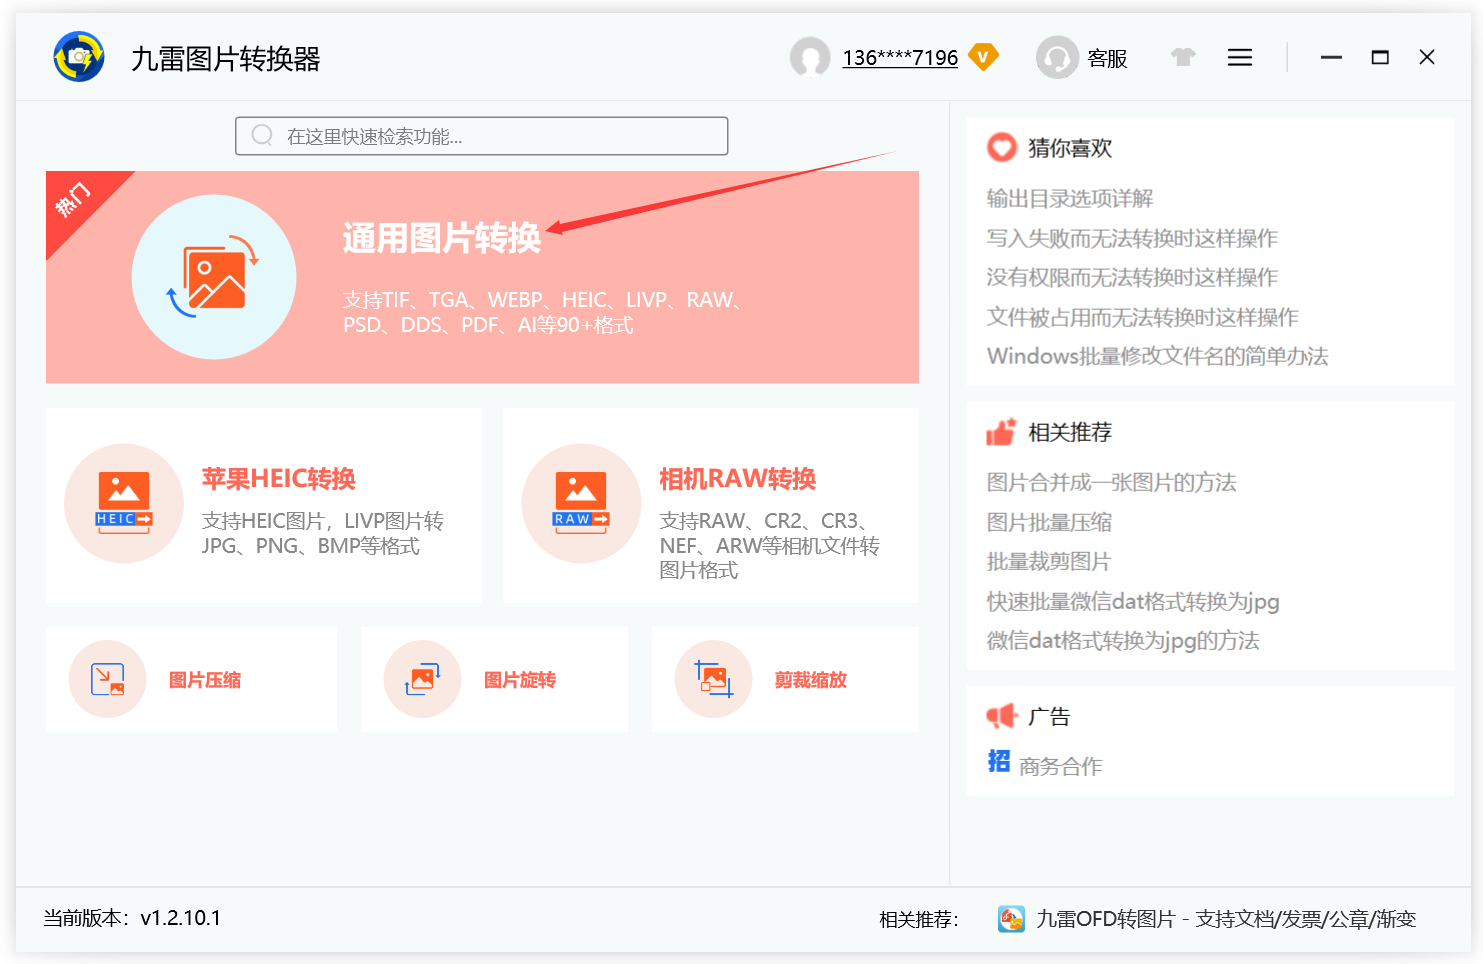Click the megaphone icon beside 广告

(x=1001, y=716)
